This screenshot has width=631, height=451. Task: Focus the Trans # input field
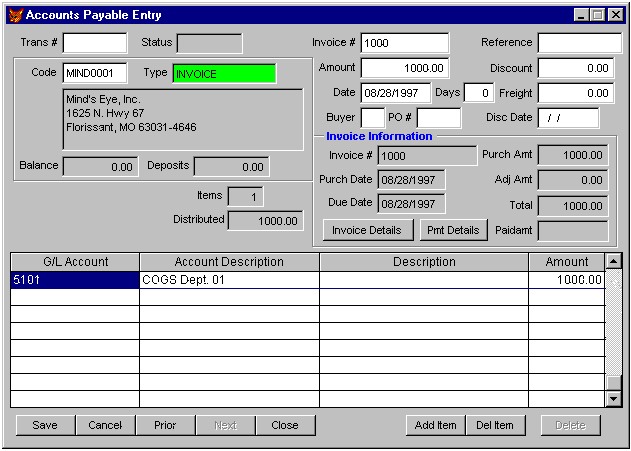[95, 43]
